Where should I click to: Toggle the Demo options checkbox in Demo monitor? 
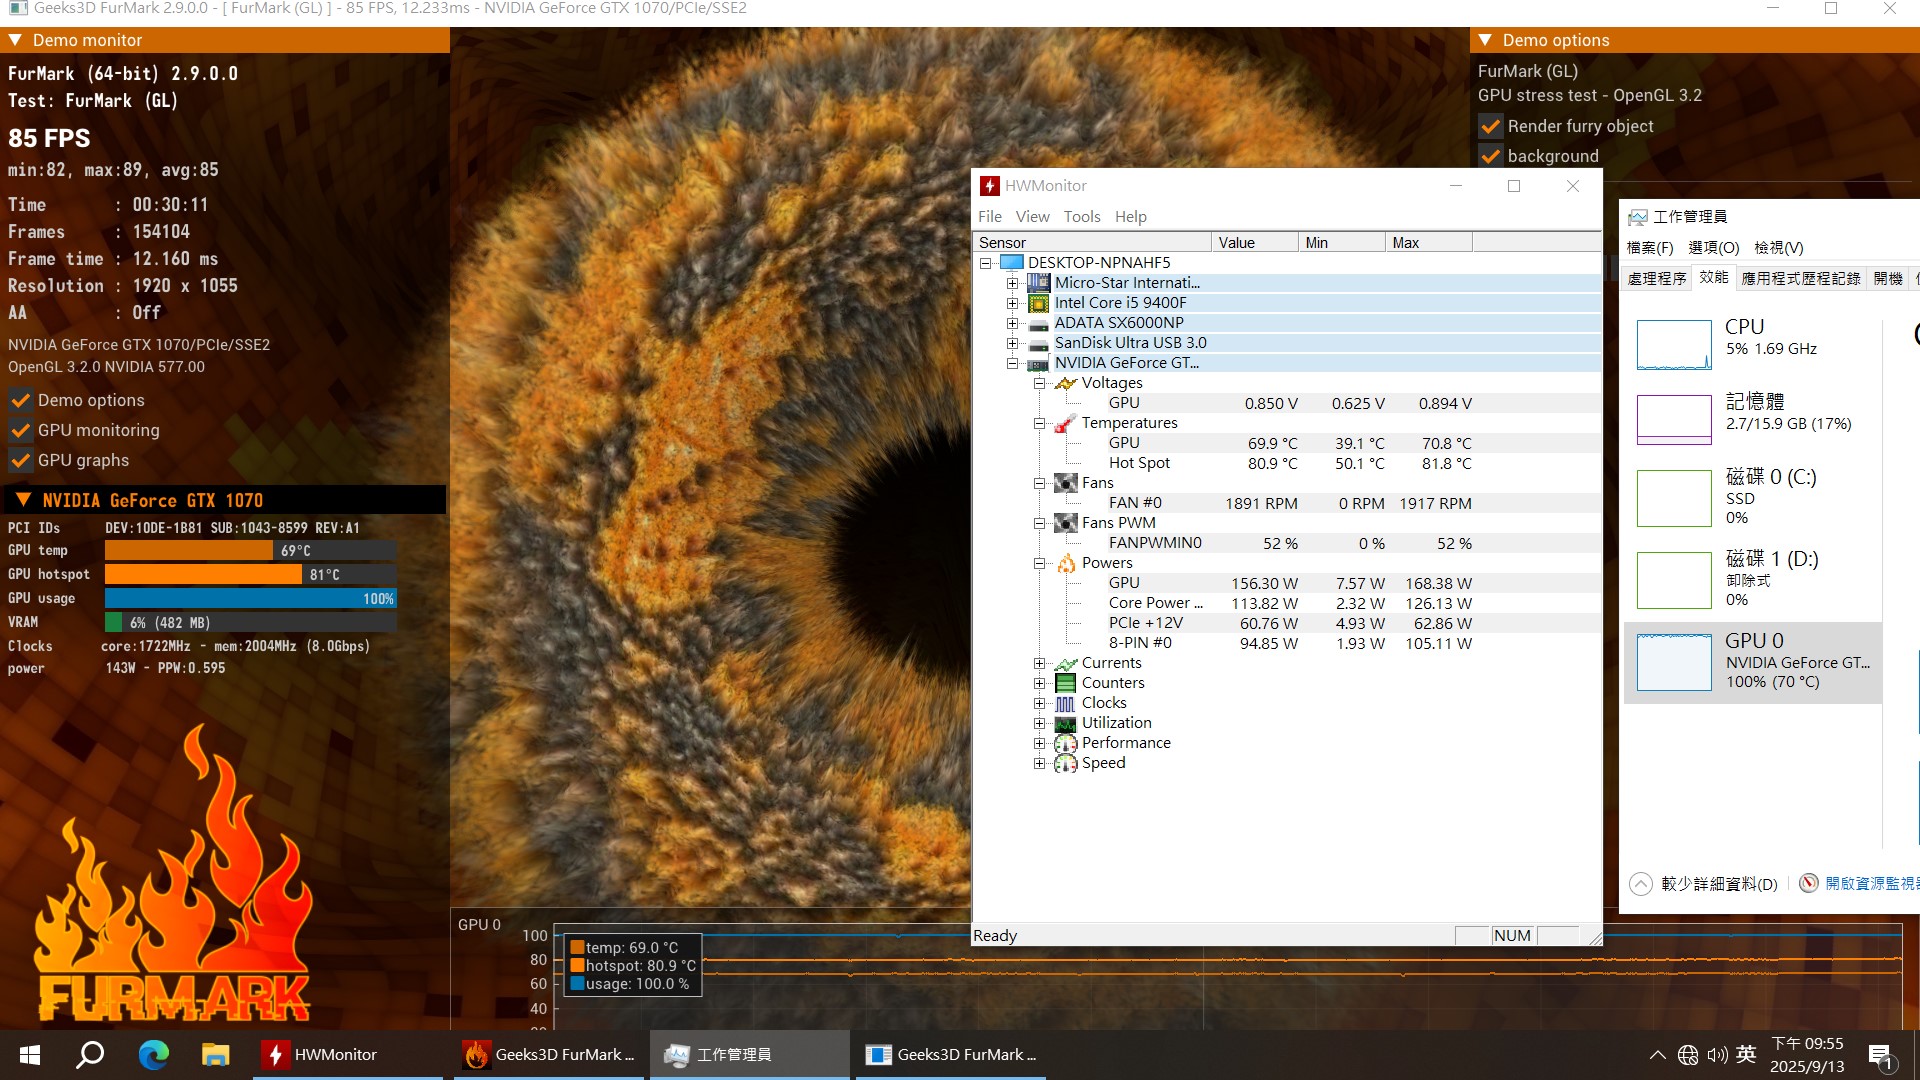[20, 400]
